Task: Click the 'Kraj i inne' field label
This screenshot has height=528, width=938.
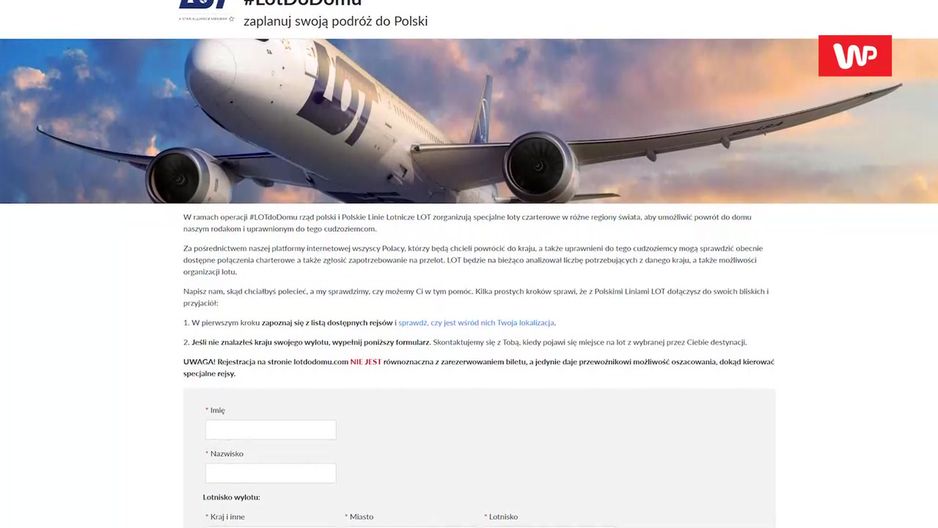Action: 227,517
